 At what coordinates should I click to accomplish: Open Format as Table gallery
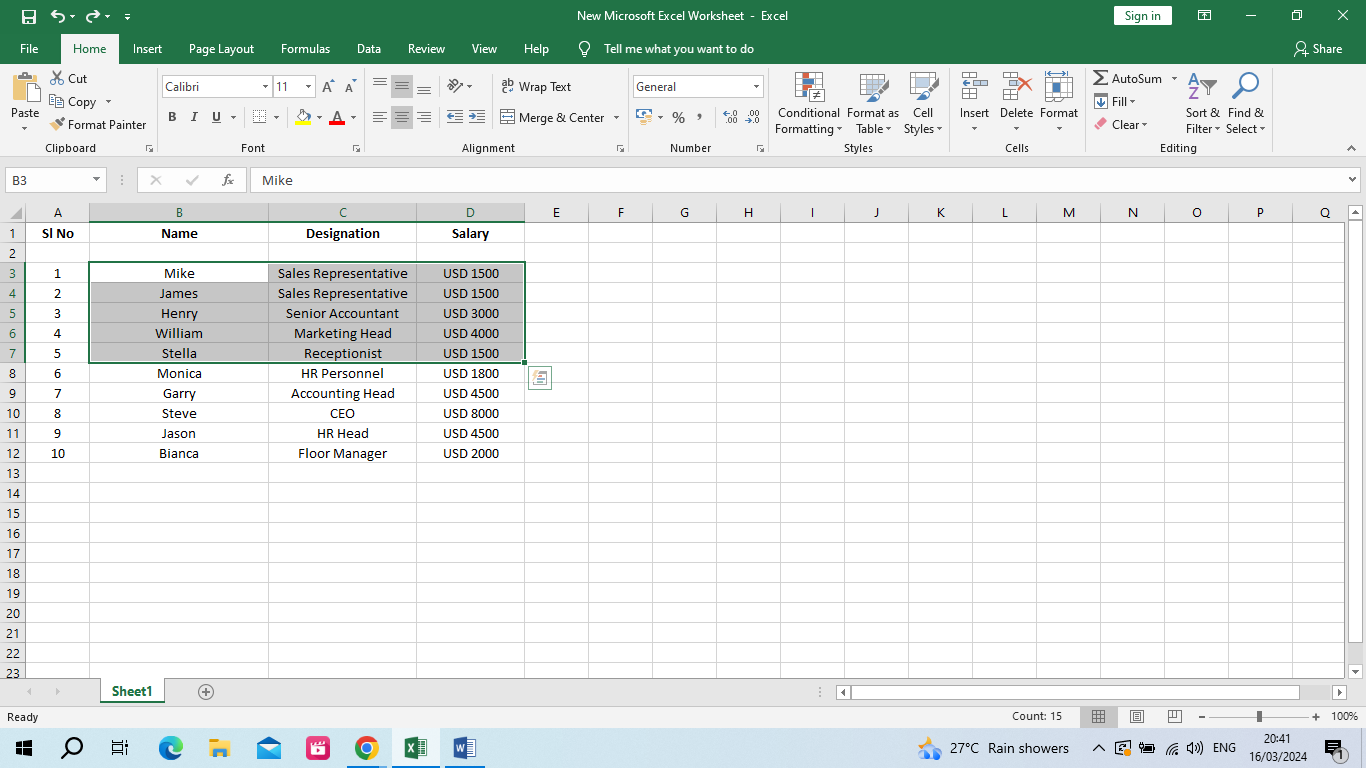pyautogui.click(x=872, y=103)
